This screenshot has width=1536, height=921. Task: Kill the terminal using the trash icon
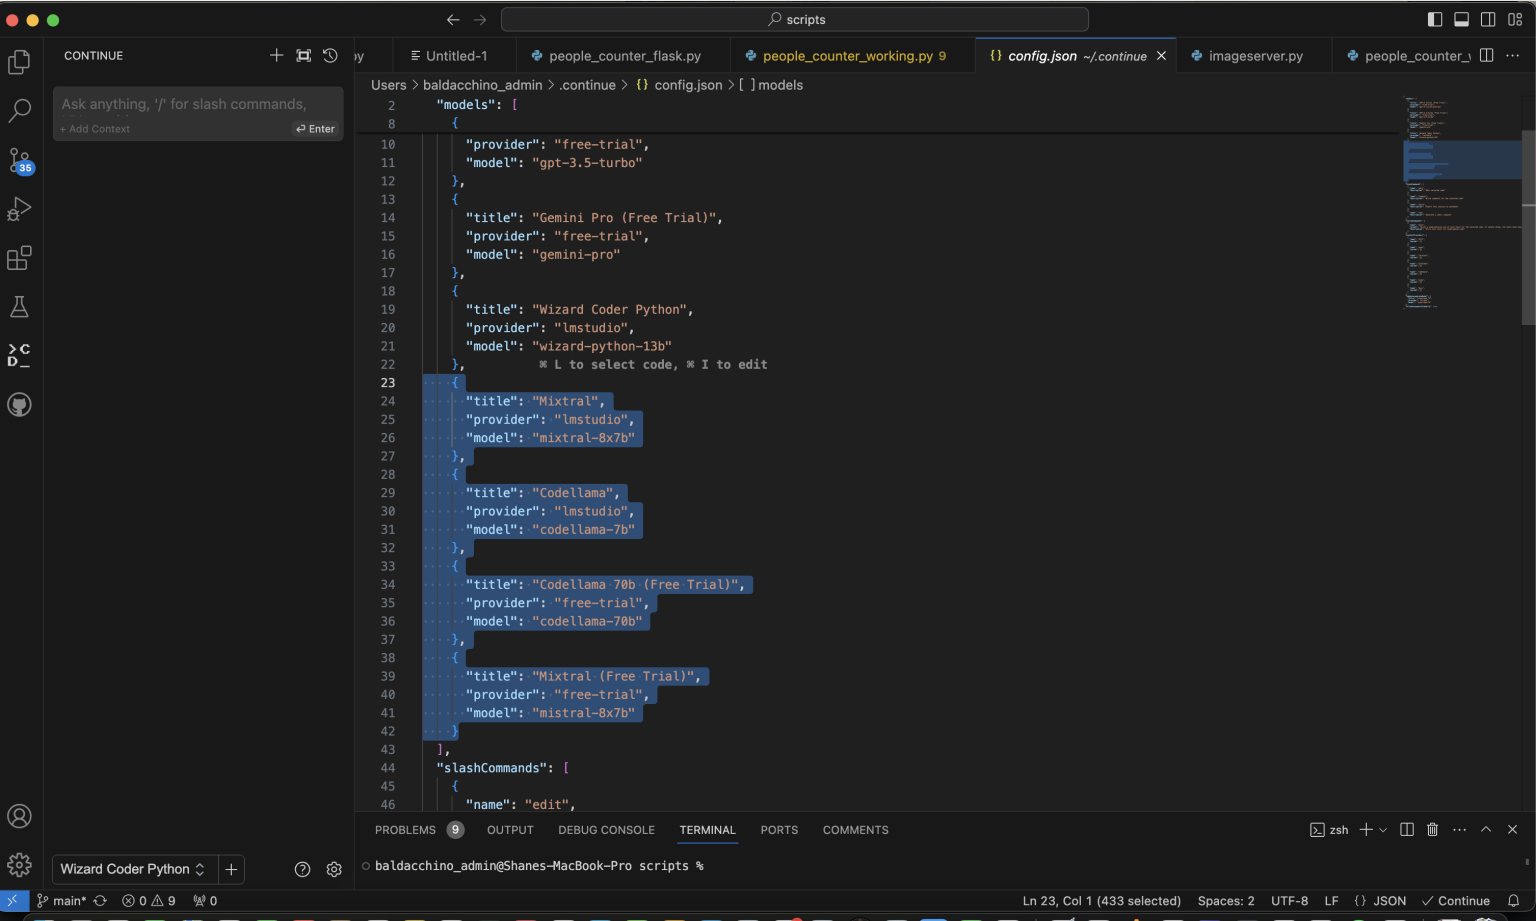(x=1432, y=829)
